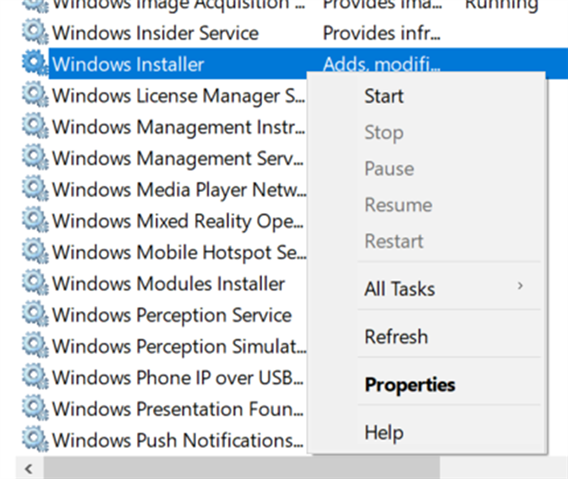Click gear icon of Windows Management Serv...
The width and height of the screenshot is (568, 479).
tap(35, 158)
